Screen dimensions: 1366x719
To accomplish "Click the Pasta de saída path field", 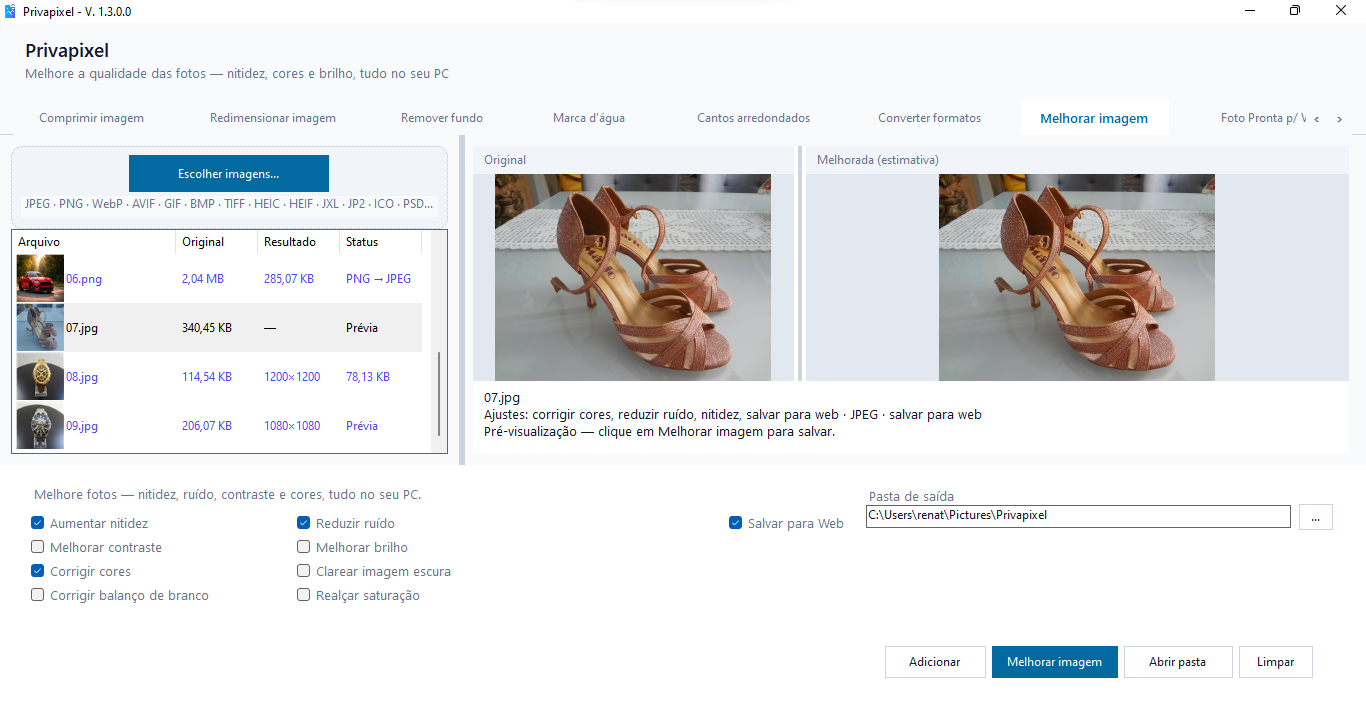I will (x=1078, y=516).
